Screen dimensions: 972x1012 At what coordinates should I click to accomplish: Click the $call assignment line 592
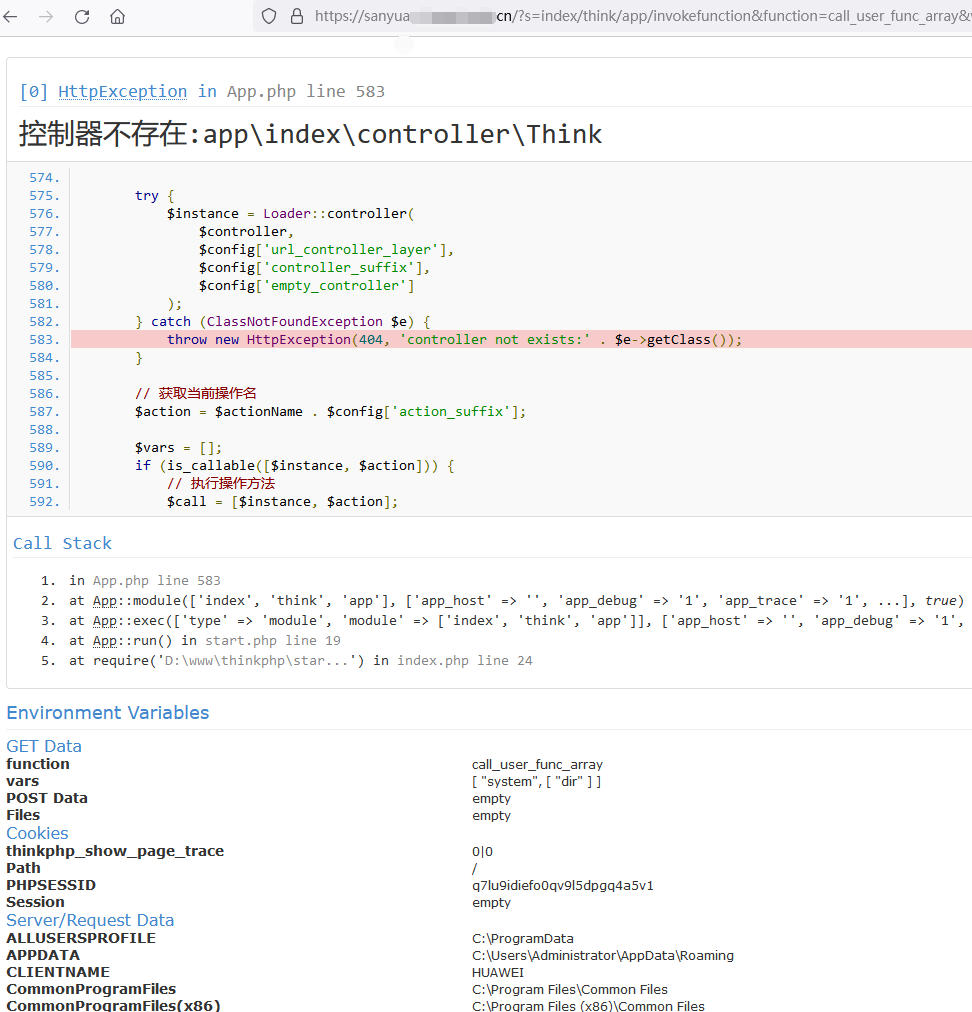click(x=283, y=501)
